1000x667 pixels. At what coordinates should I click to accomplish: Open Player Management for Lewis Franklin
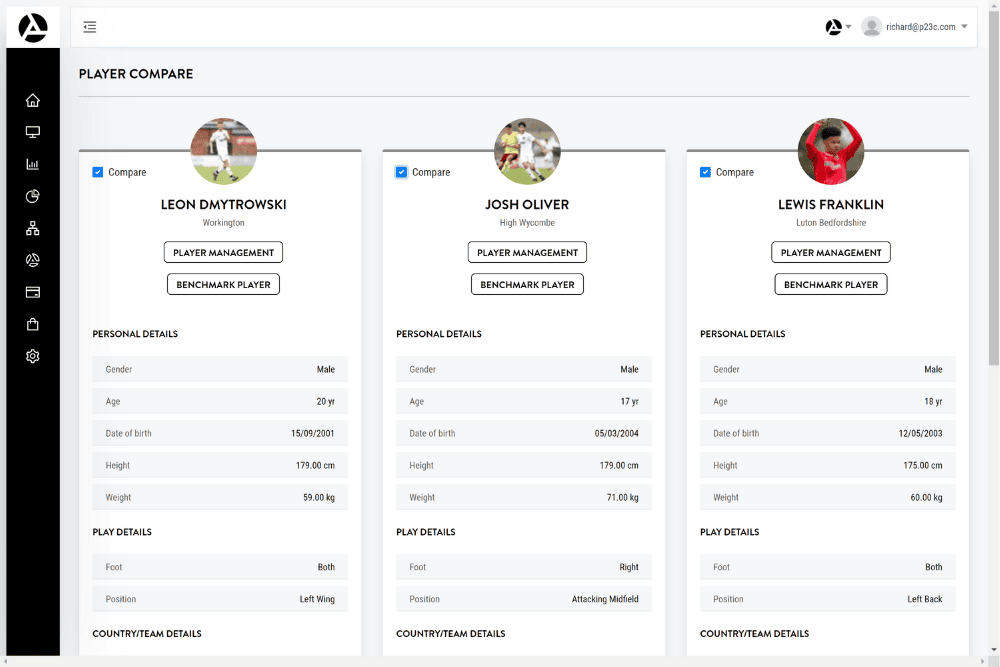pos(830,253)
